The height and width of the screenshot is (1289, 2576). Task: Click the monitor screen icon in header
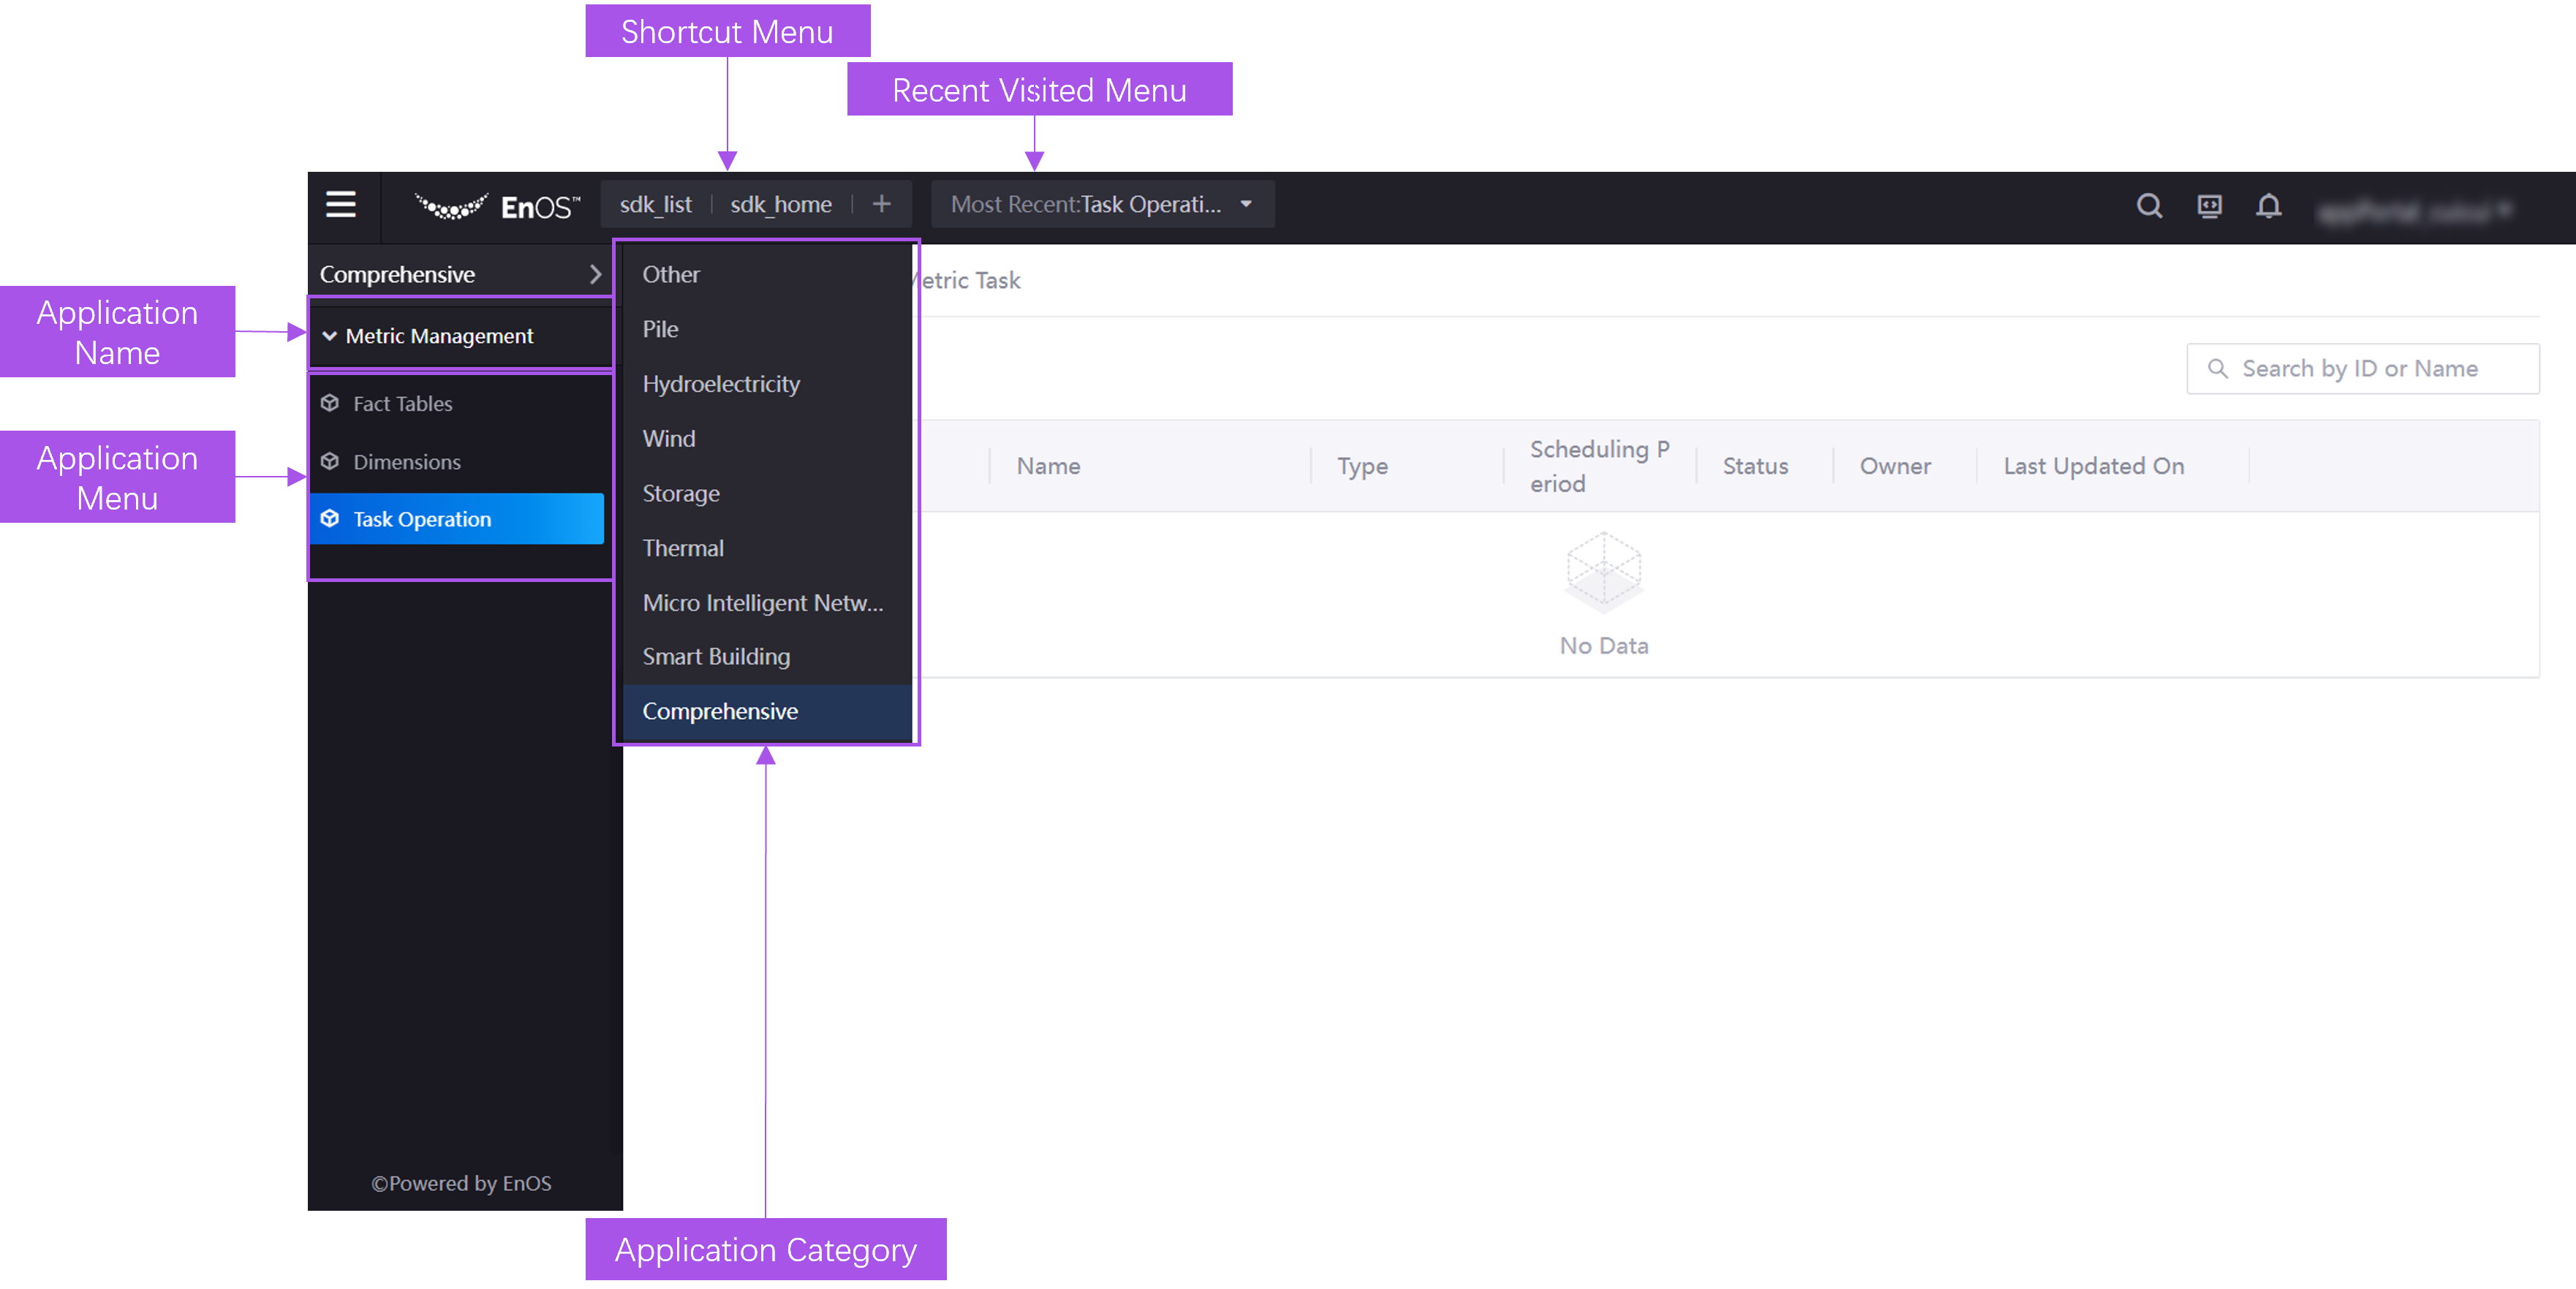(2209, 206)
